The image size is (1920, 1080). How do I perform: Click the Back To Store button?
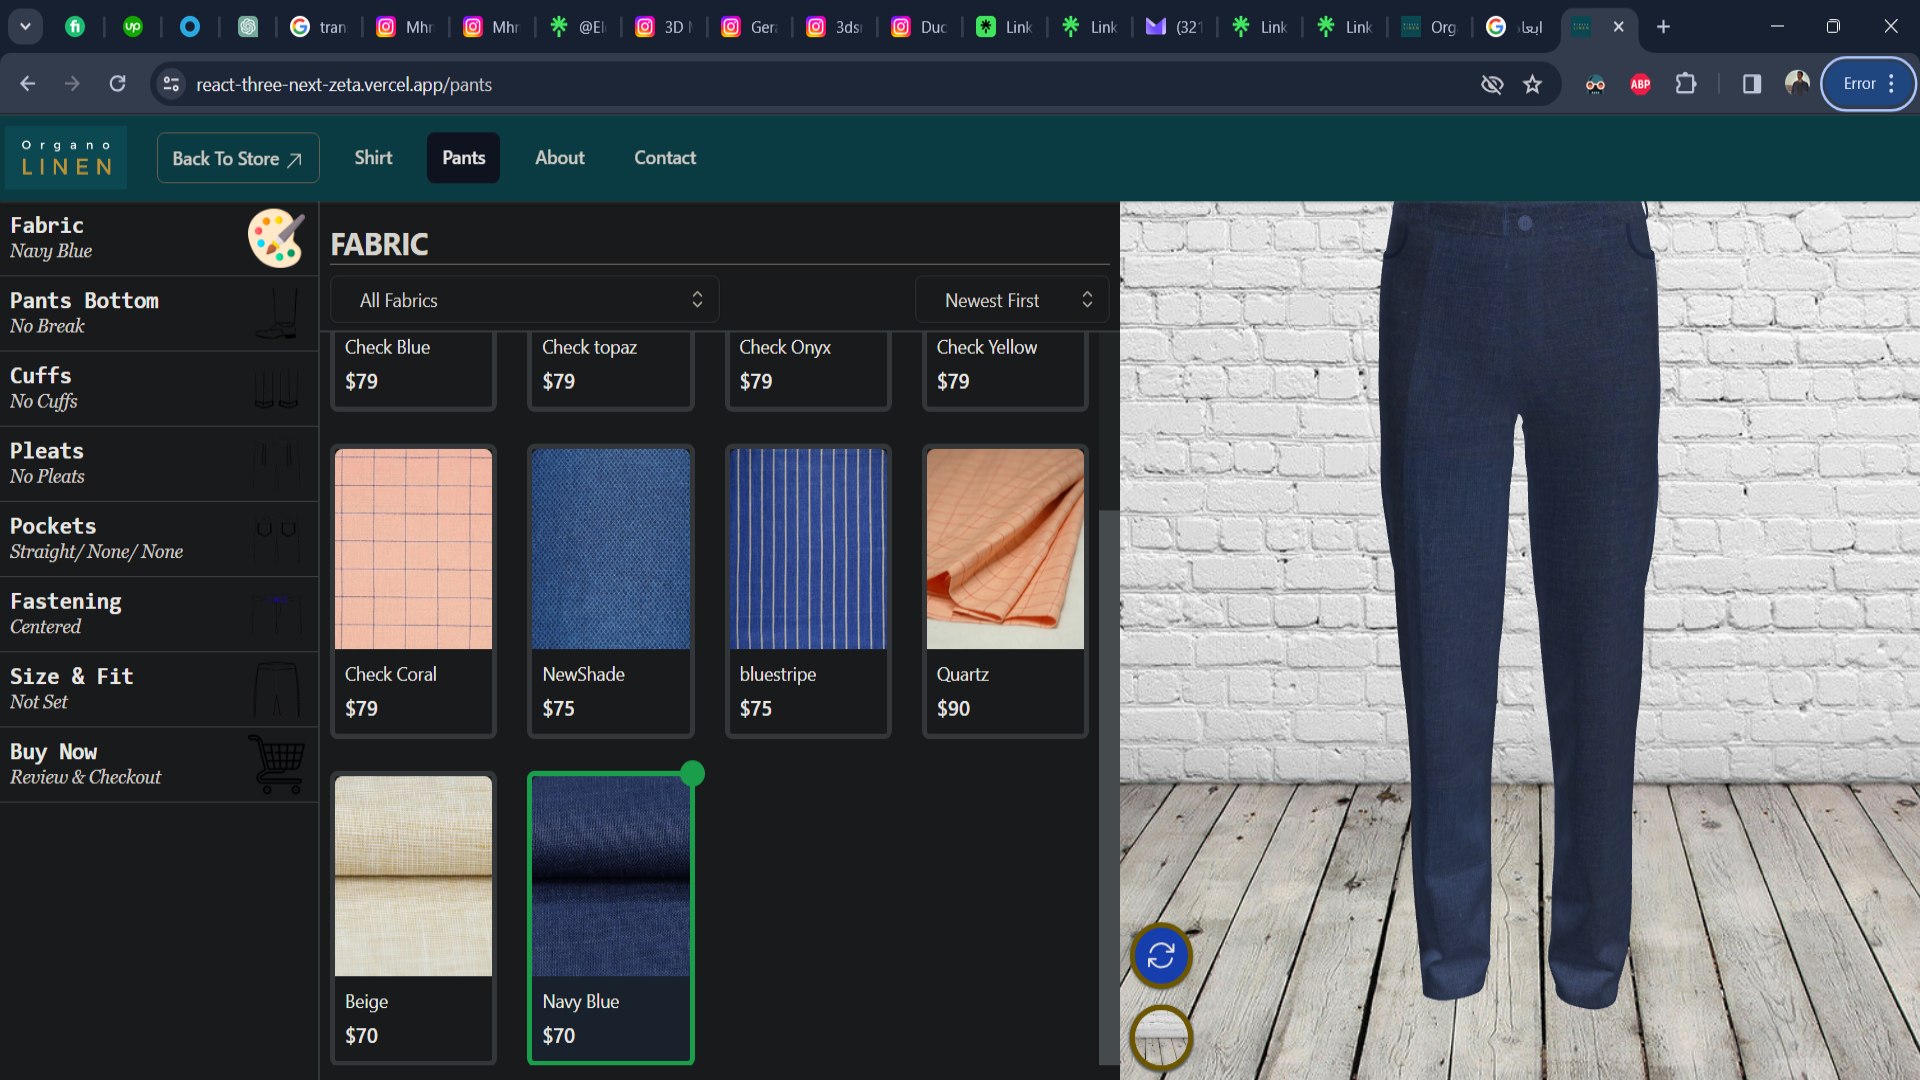pyautogui.click(x=238, y=158)
